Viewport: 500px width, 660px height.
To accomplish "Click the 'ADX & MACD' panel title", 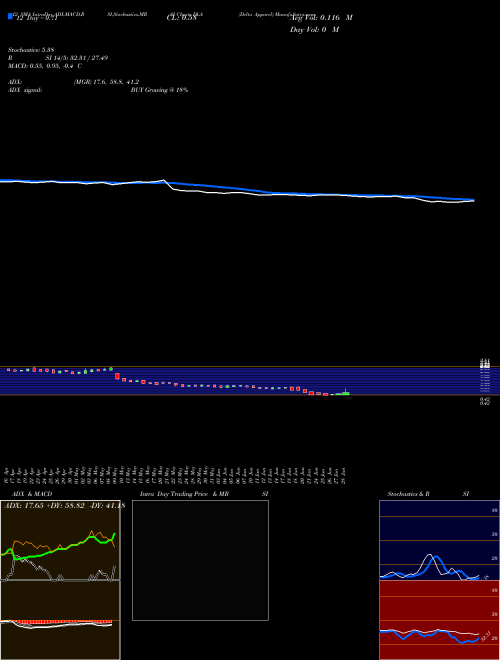I will point(32,494).
